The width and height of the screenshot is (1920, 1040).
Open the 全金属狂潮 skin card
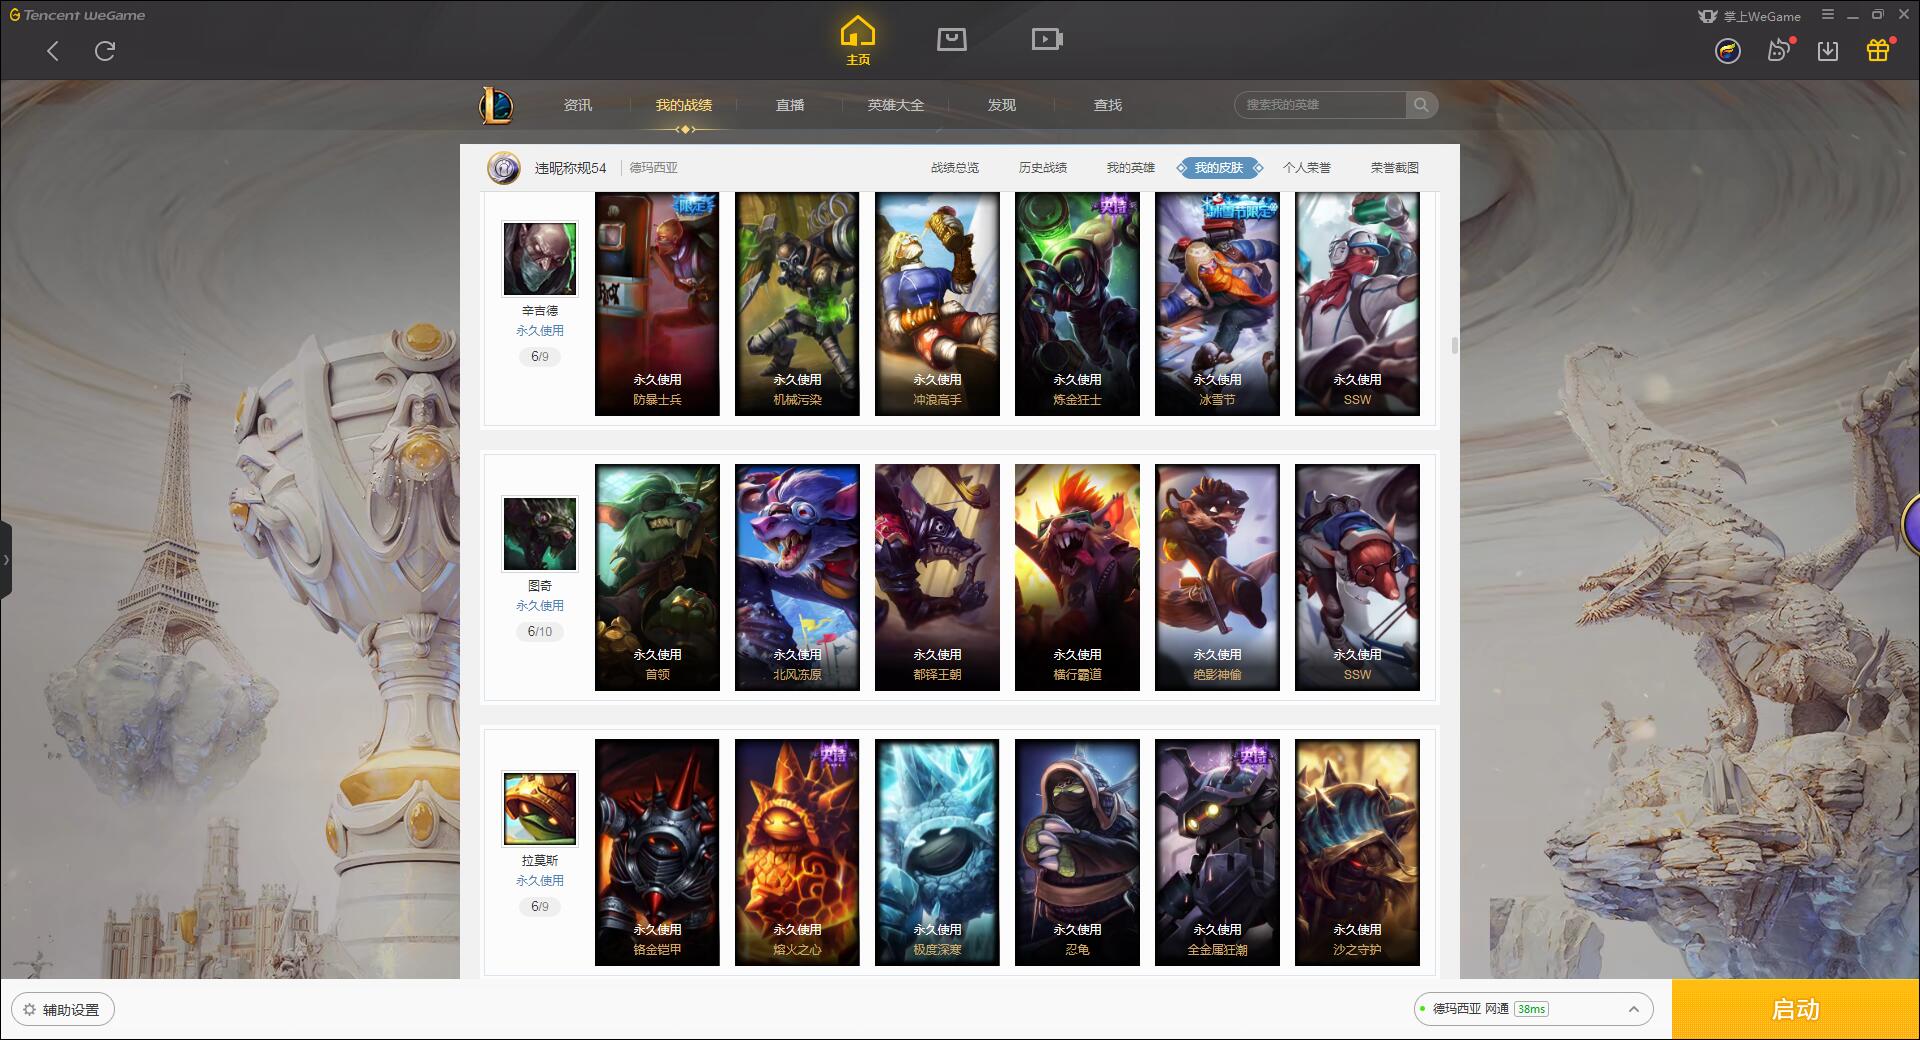[1217, 852]
